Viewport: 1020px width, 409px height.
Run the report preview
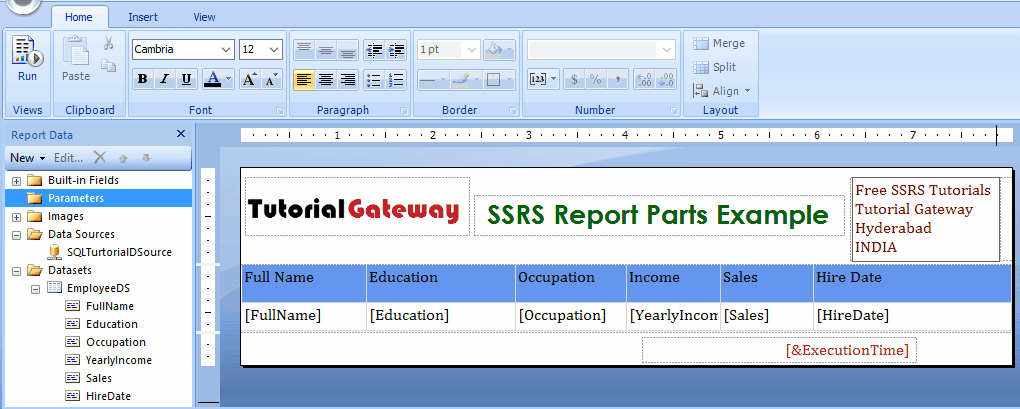27,59
